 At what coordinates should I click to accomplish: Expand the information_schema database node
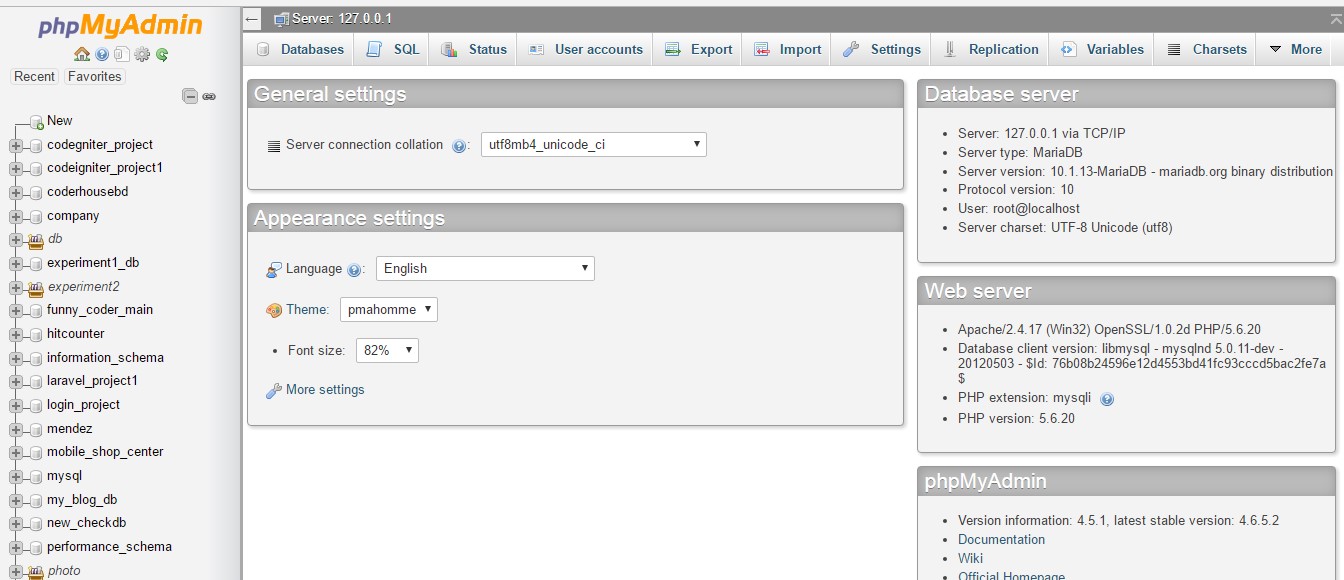(x=16, y=358)
